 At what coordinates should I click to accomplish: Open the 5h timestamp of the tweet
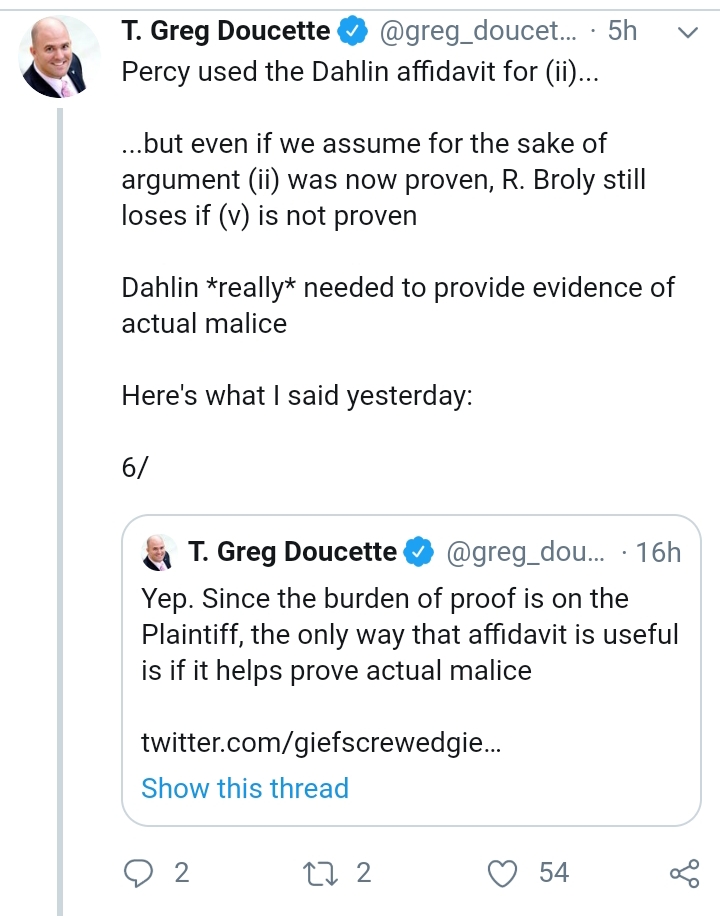[622, 31]
